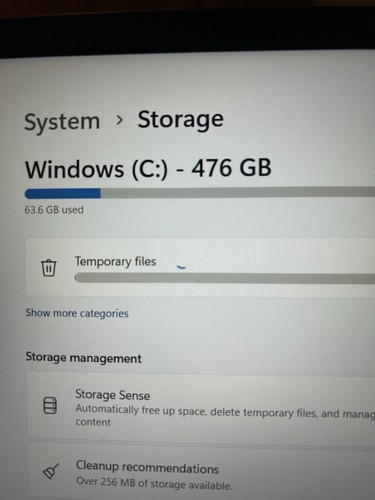The height and width of the screenshot is (500, 375).
Task: Click the blue used portion of drive bar
Action: point(63,193)
